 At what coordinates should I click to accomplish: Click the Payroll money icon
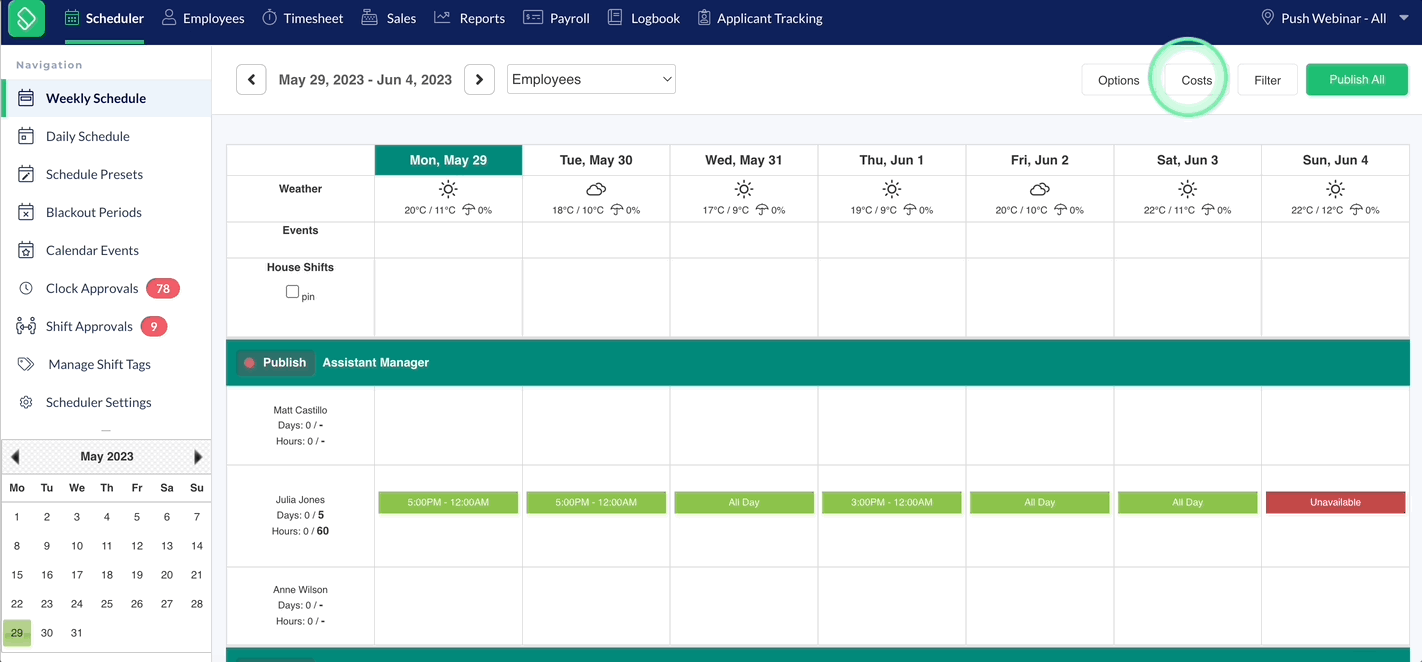click(533, 18)
